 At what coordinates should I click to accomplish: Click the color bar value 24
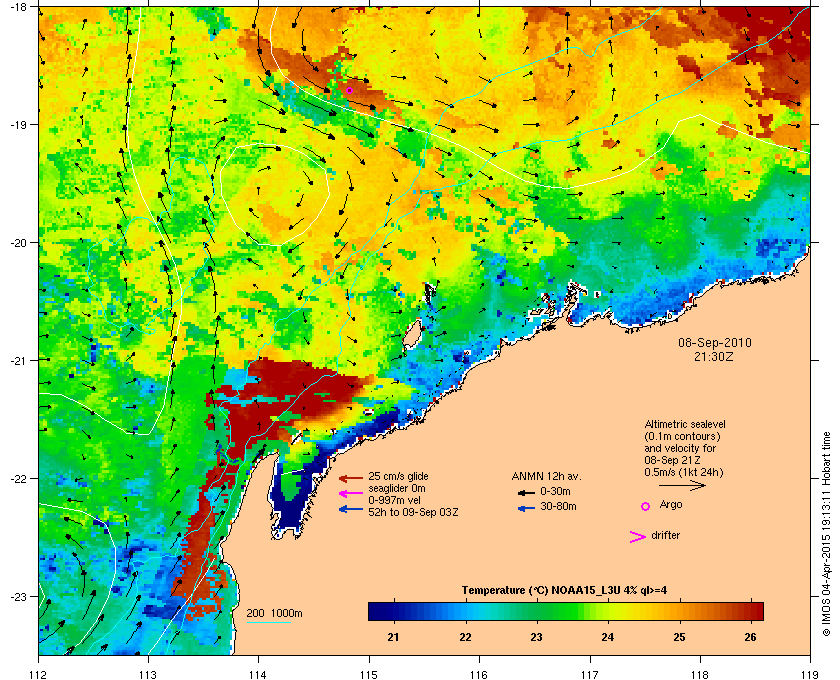pos(608,637)
